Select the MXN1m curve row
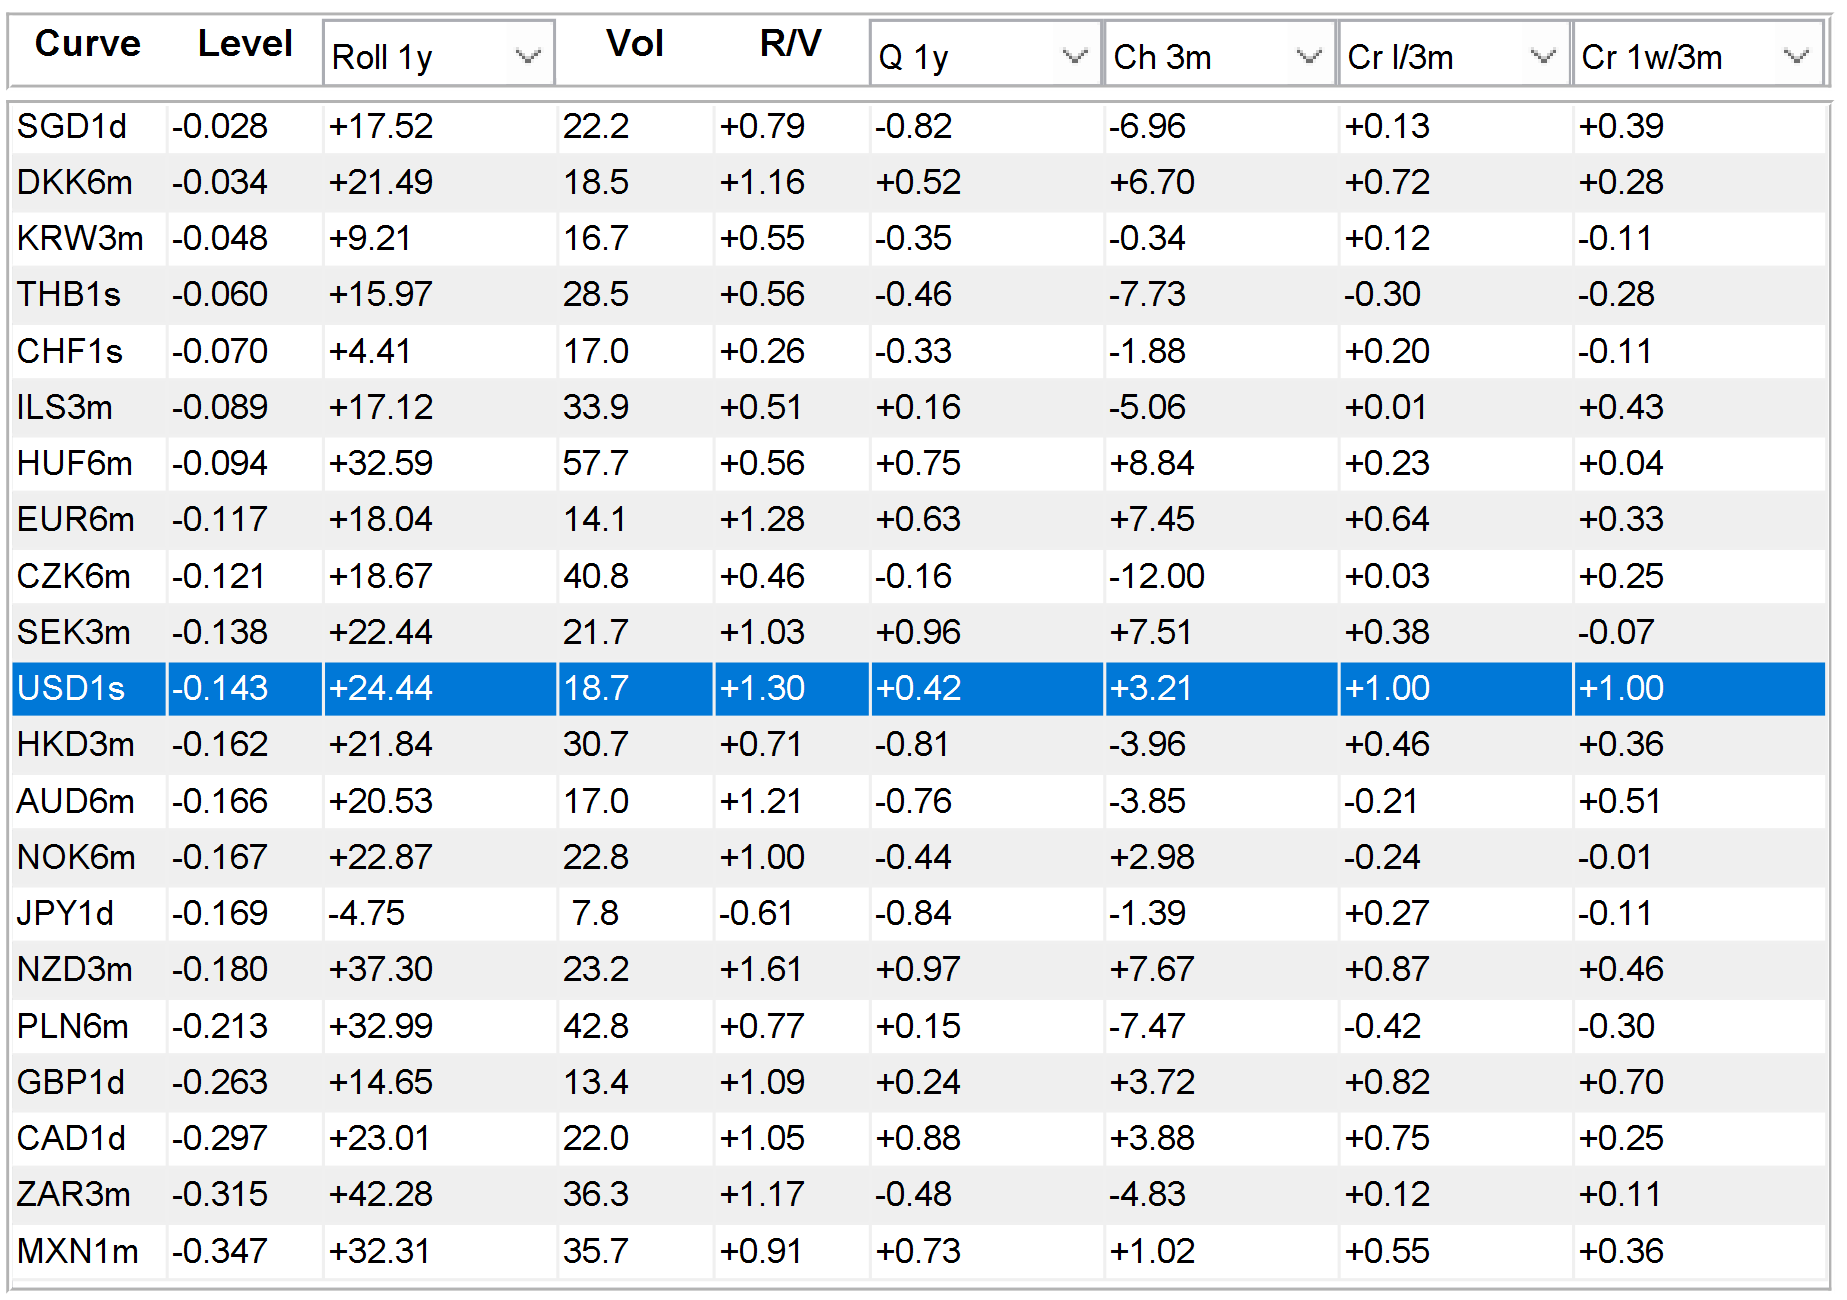The height and width of the screenshot is (1300, 1847). 919,1251
